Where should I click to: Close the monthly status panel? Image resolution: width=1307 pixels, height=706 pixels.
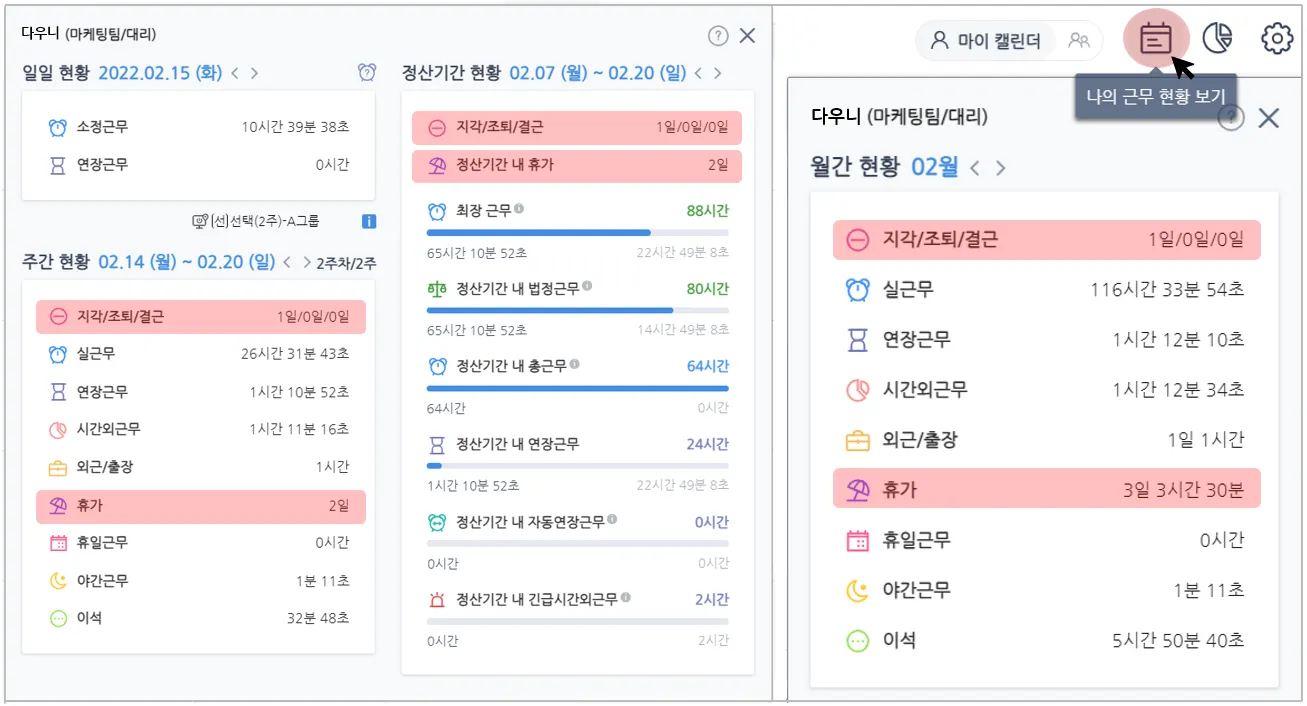1268,118
